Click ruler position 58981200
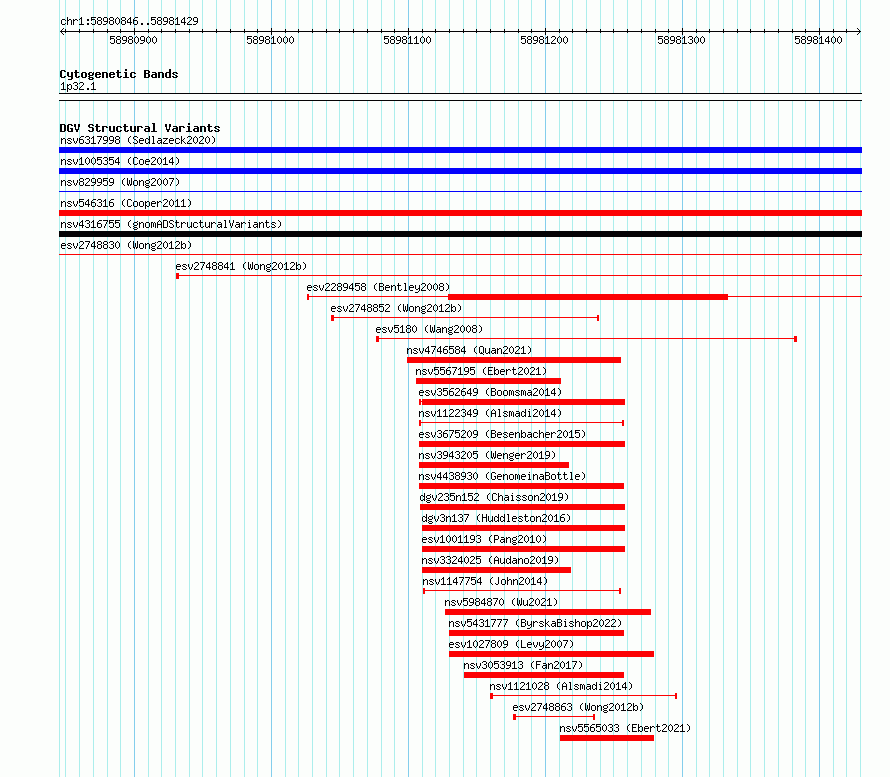 (544, 40)
